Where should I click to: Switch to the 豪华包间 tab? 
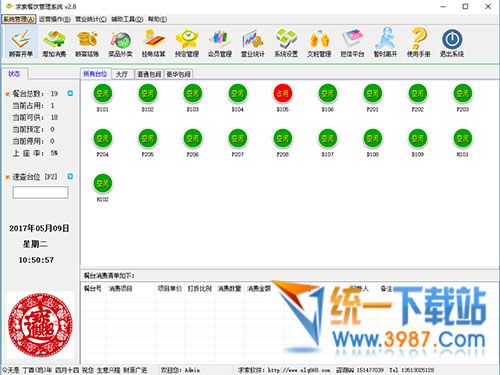[178, 74]
